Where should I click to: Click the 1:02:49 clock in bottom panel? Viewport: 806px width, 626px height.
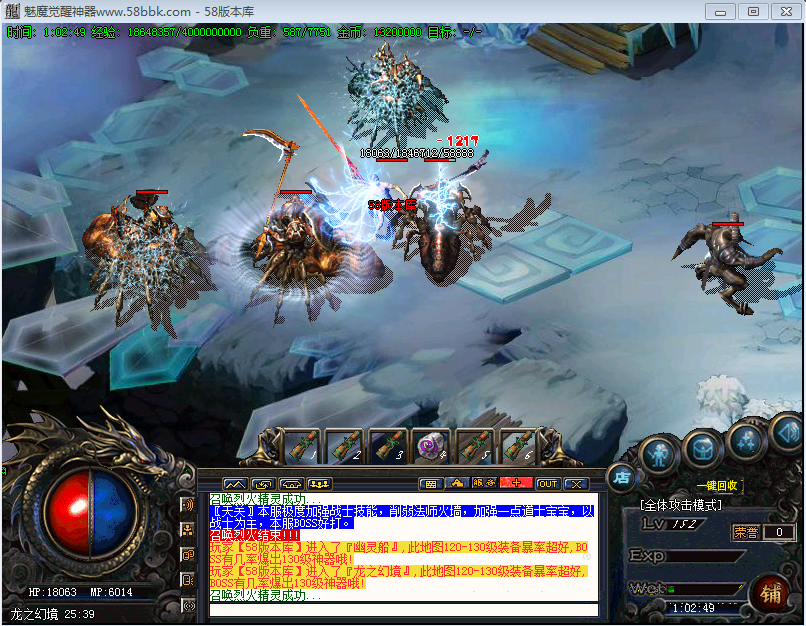(693, 608)
